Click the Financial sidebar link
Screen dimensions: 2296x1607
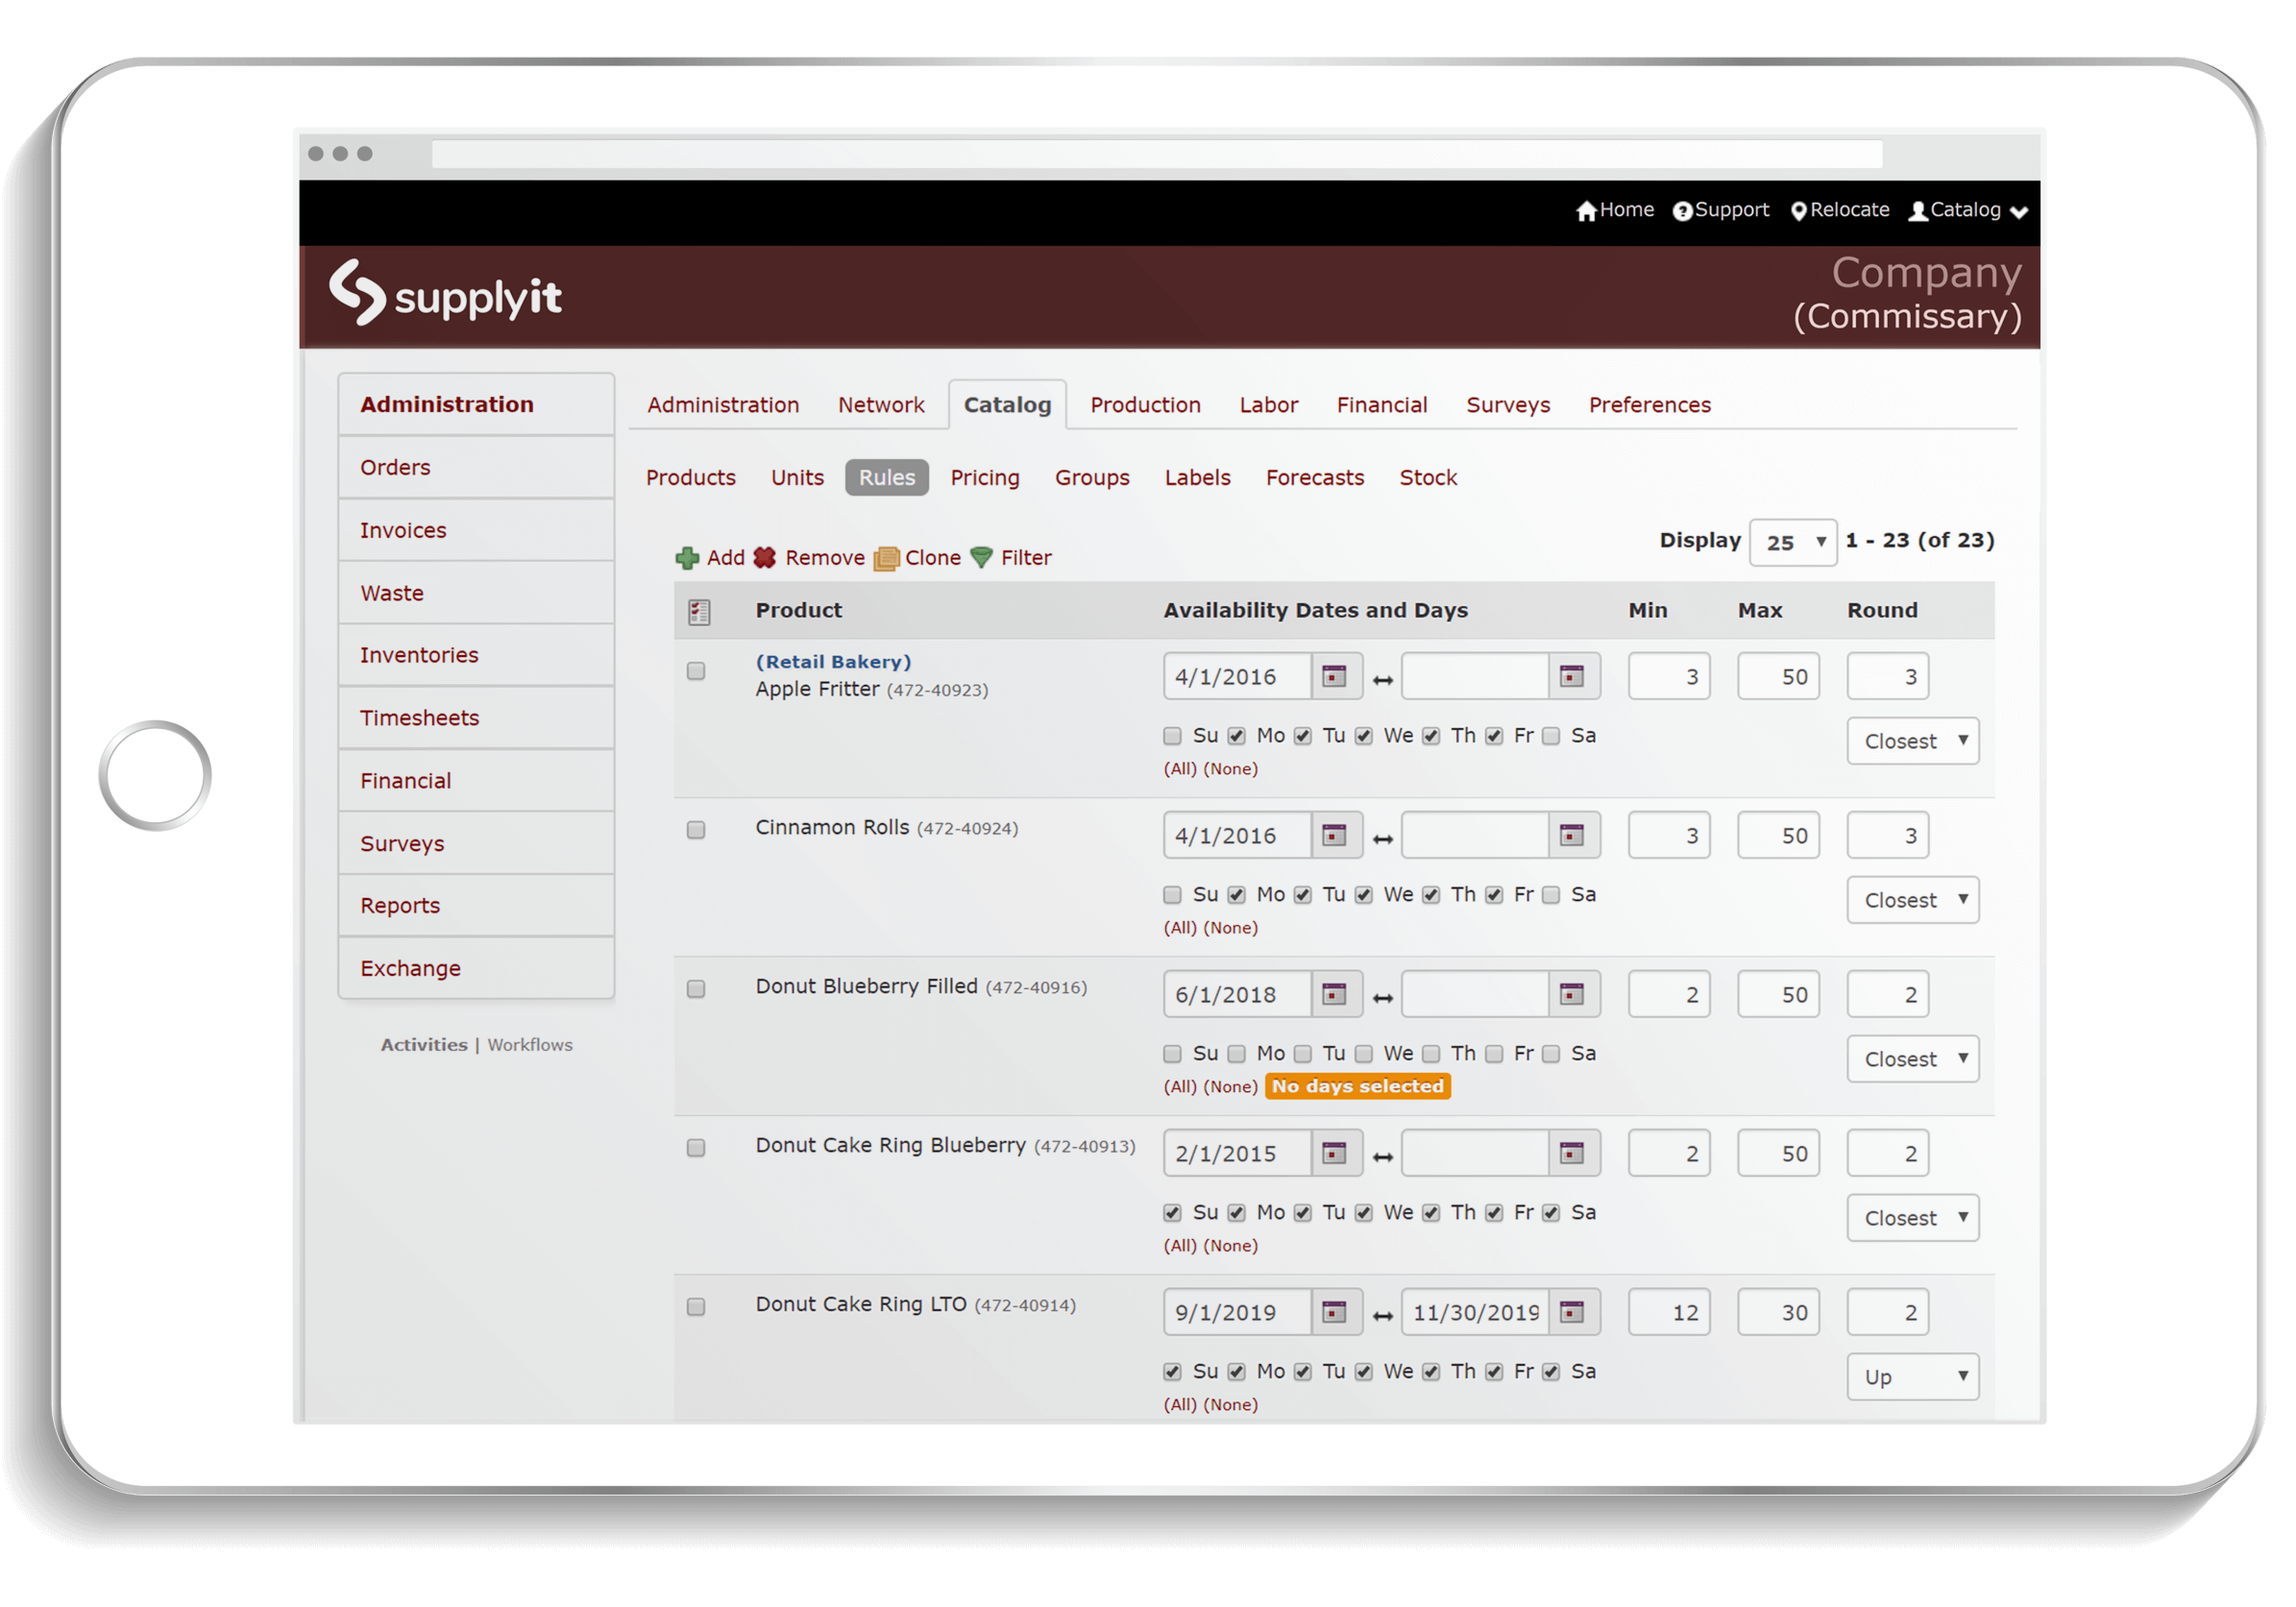[x=403, y=780]
